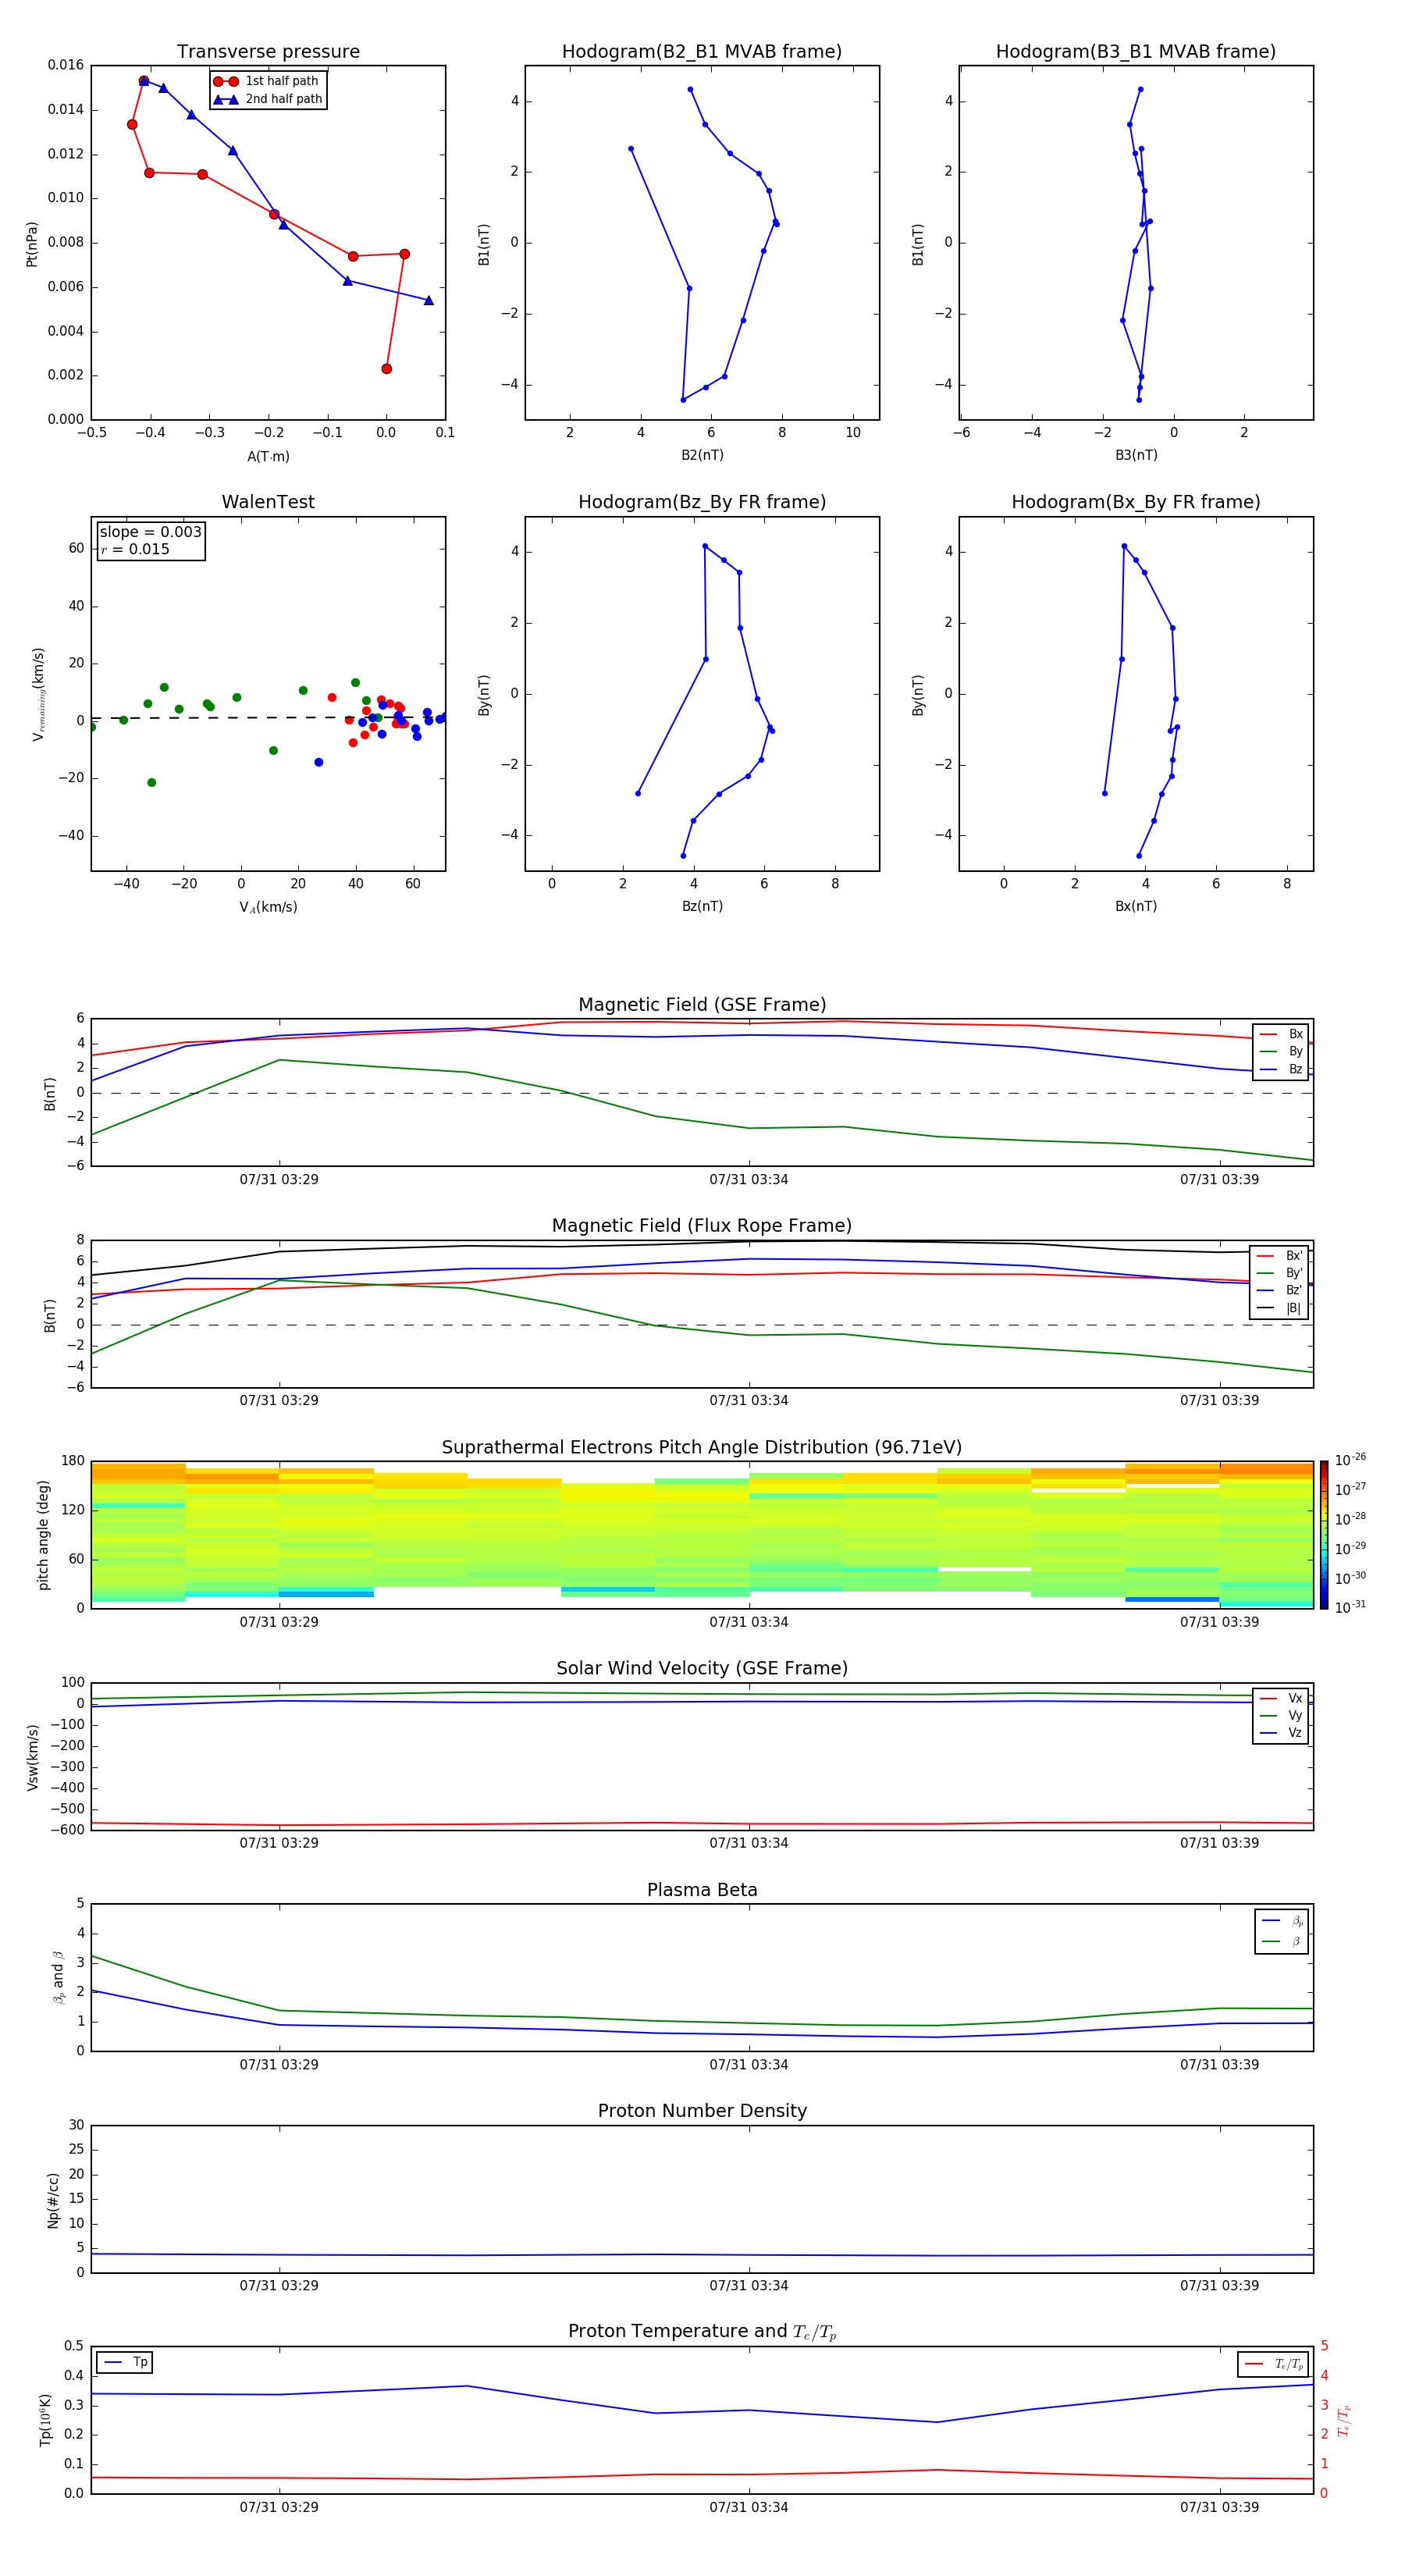
Task: Click the 'WalenTest' plot title
Action: [x=268, y=502]
